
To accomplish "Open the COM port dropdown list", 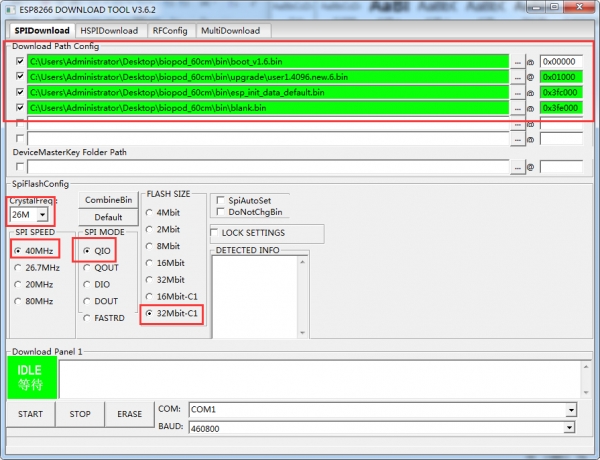I will tap(571, 410).
